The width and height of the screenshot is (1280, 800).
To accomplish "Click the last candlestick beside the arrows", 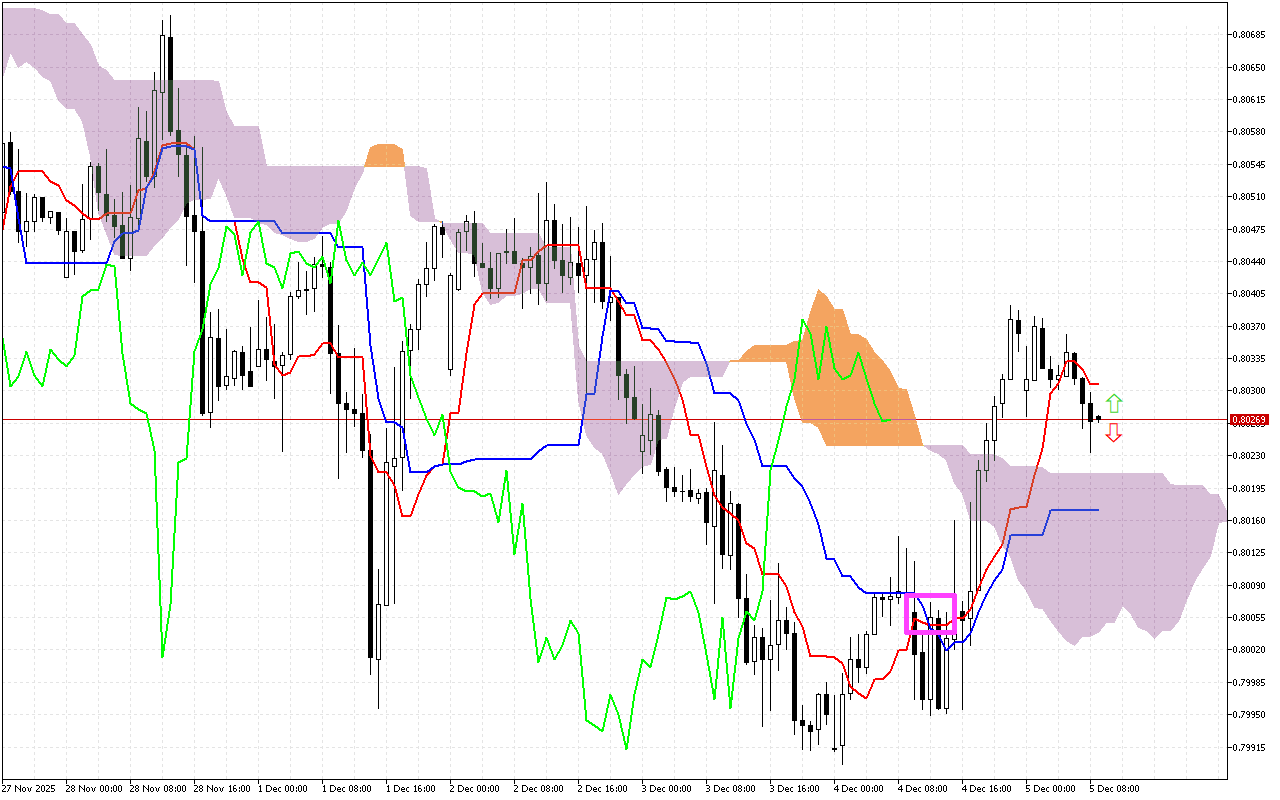I will [1099, 418].
